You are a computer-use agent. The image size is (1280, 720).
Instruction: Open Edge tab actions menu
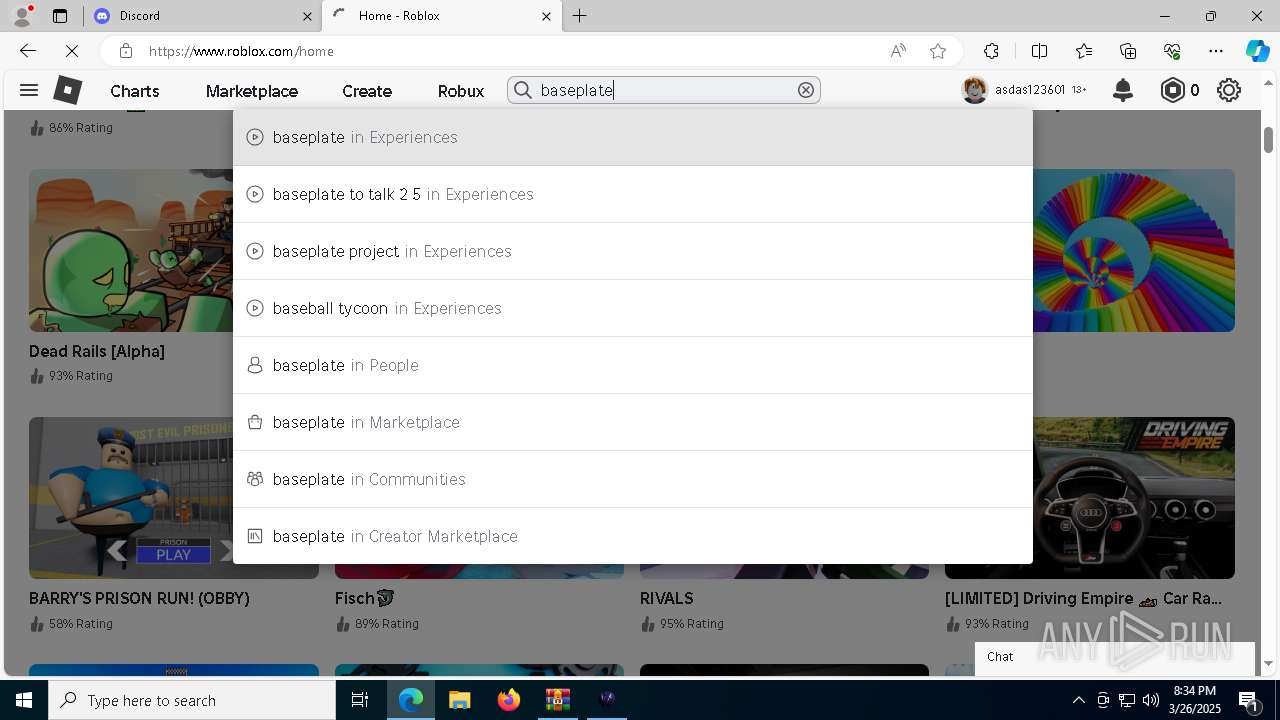tap(60, 16)
